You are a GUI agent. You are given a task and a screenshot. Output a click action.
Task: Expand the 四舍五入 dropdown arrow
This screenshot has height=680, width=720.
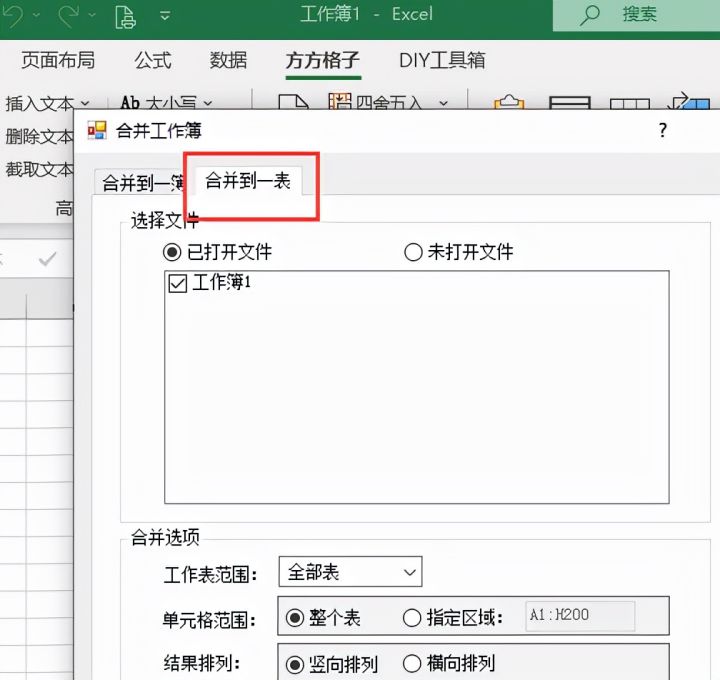[x=443, y=103]
